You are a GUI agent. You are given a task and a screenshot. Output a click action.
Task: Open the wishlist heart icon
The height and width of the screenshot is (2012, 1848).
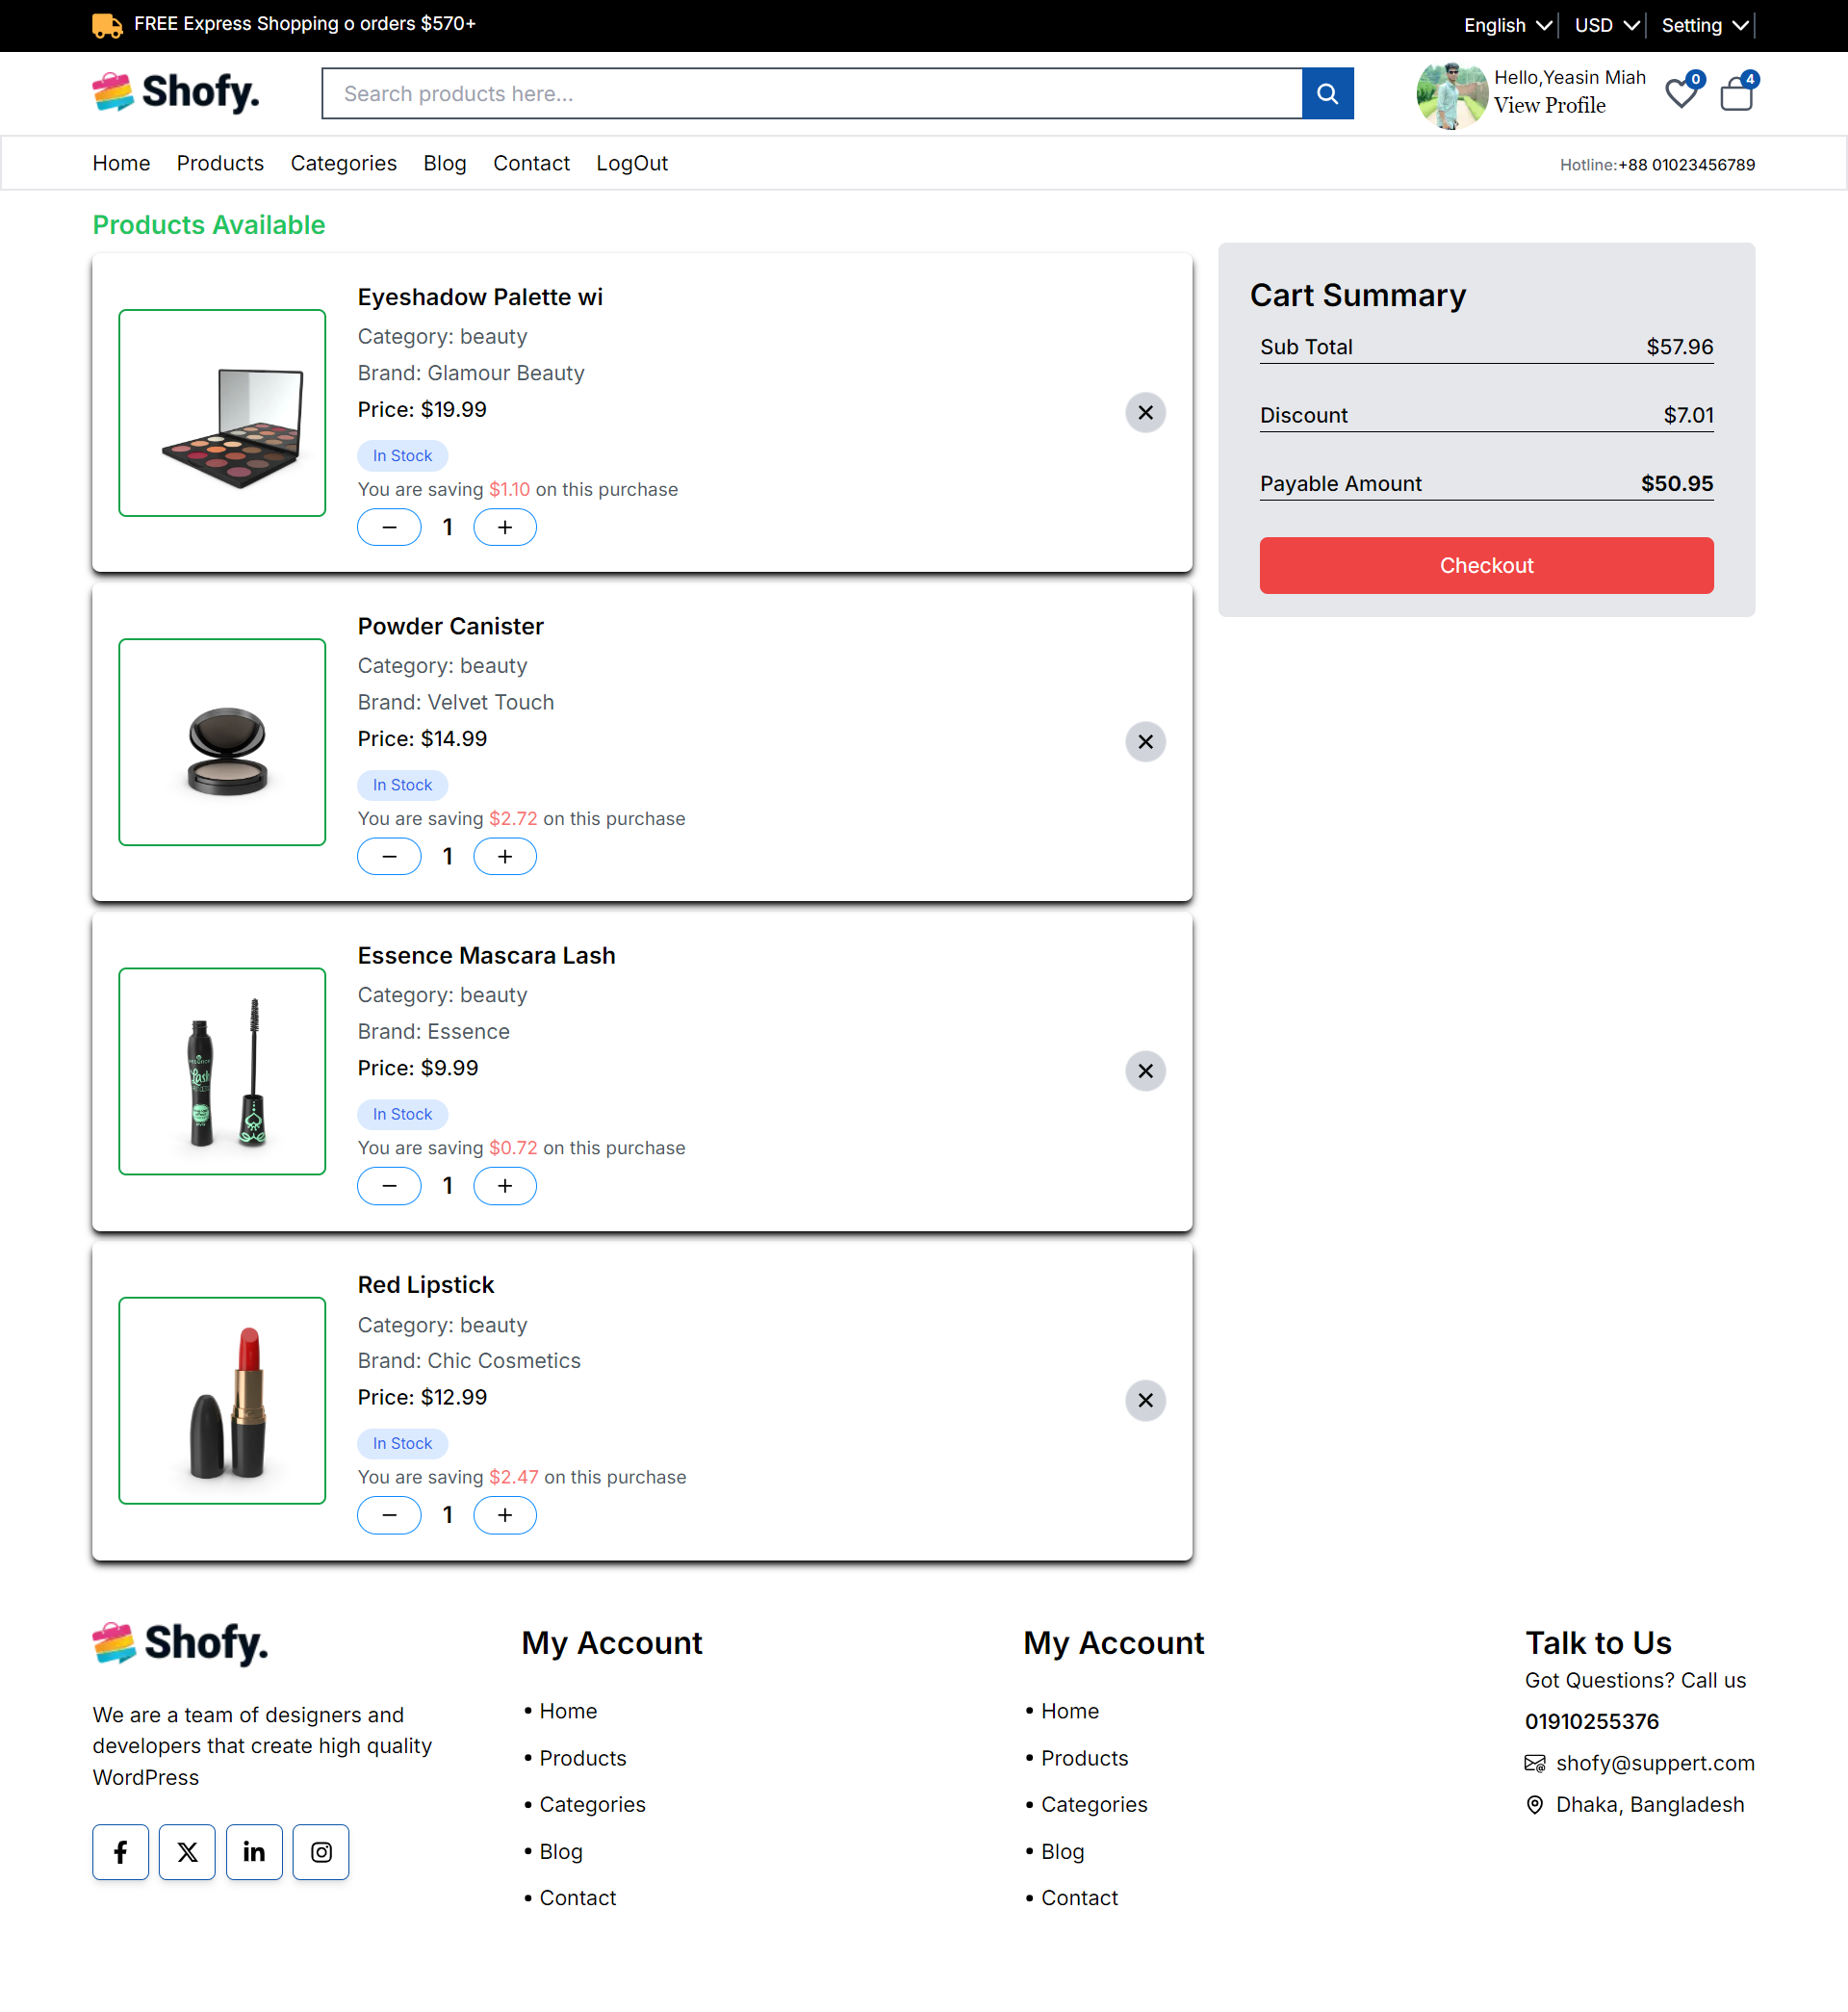(x=1681, y=94)
